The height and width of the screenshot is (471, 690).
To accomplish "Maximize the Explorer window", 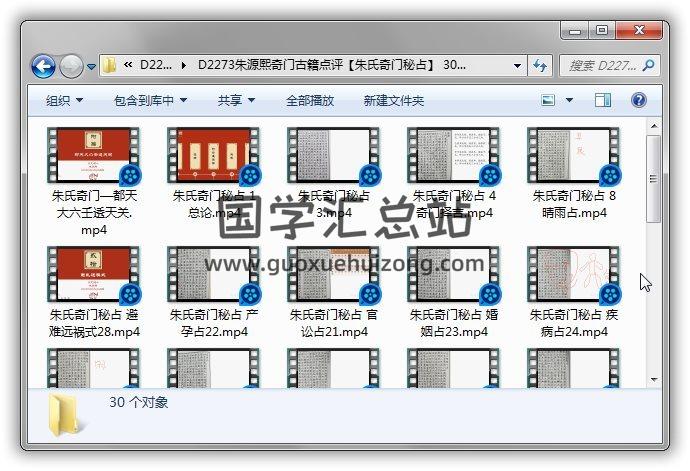I will [602, 30].
